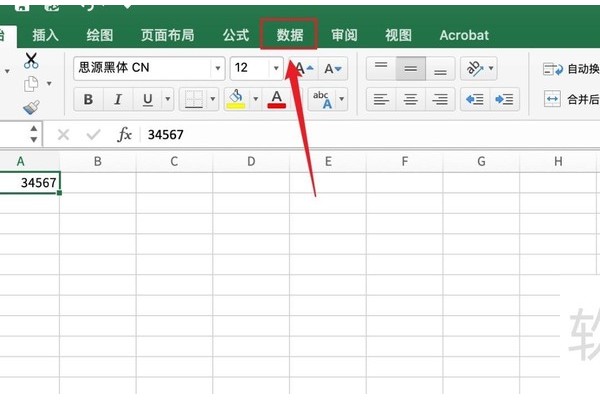Click the phonetic guide abc icon
Screen dimensions: 600x400
322,100
